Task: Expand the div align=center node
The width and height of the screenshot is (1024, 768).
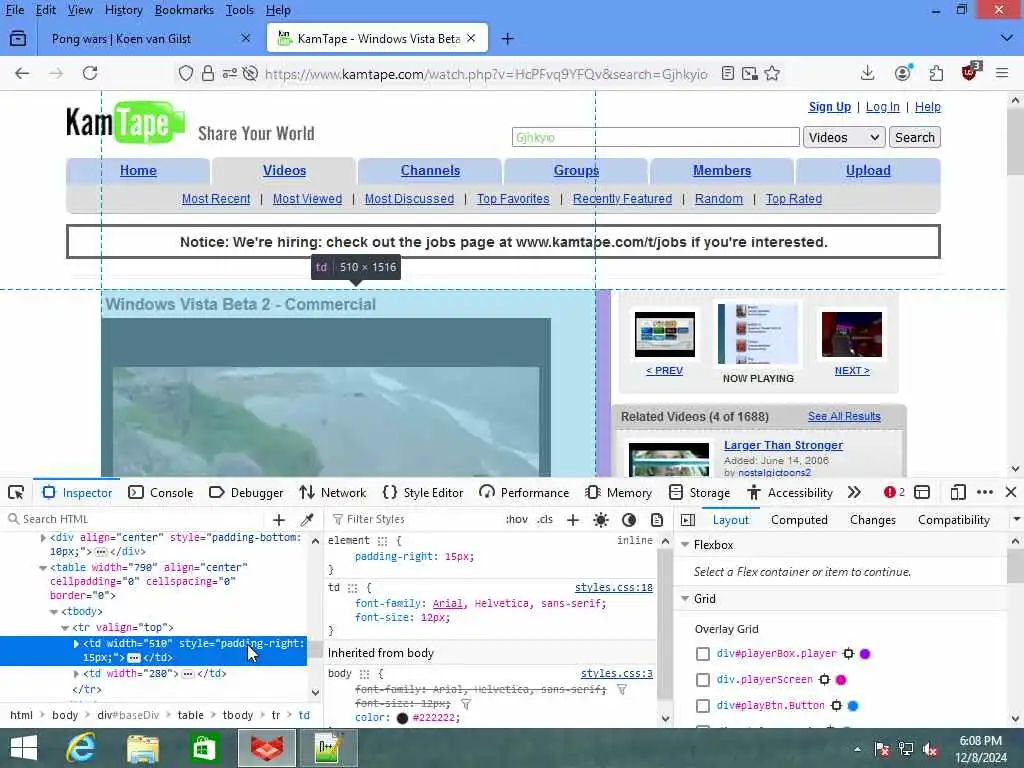Action: (43, 537)
